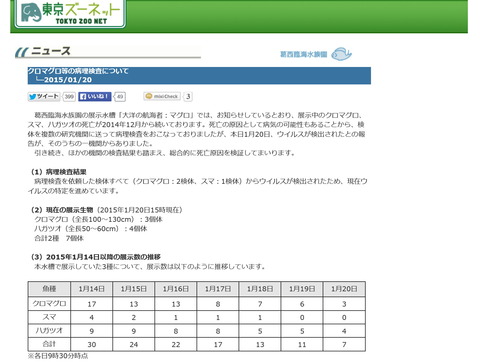The width and height of the screenshot is (480, 362).
Task: Click the 1月17日 column header
Action: (x=218, y=289)
